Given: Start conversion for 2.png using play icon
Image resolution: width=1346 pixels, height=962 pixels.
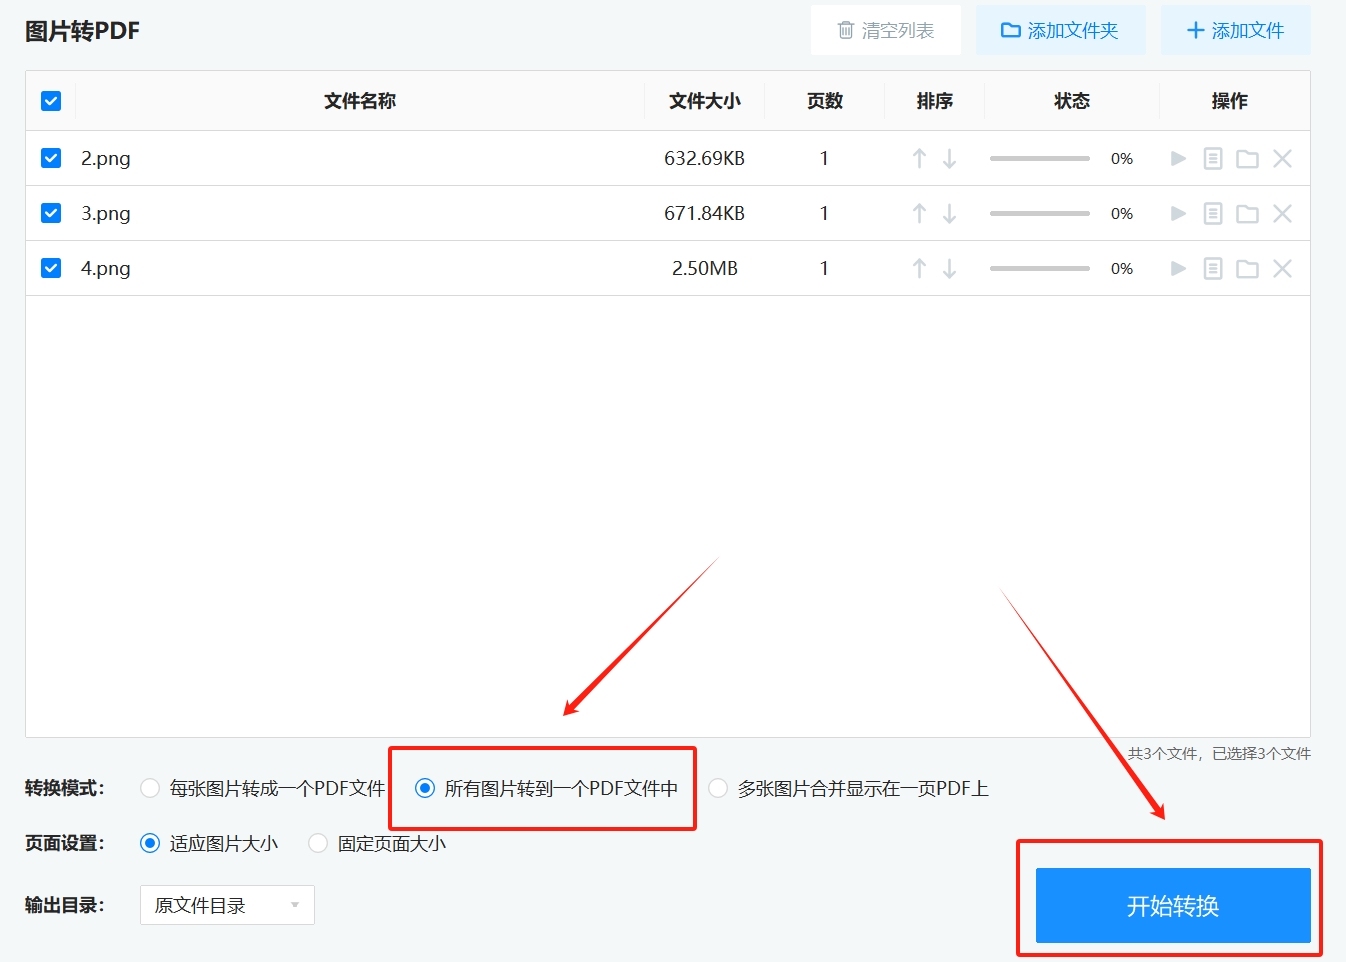Looking at the screenshot, I should tap(1178, 158).
